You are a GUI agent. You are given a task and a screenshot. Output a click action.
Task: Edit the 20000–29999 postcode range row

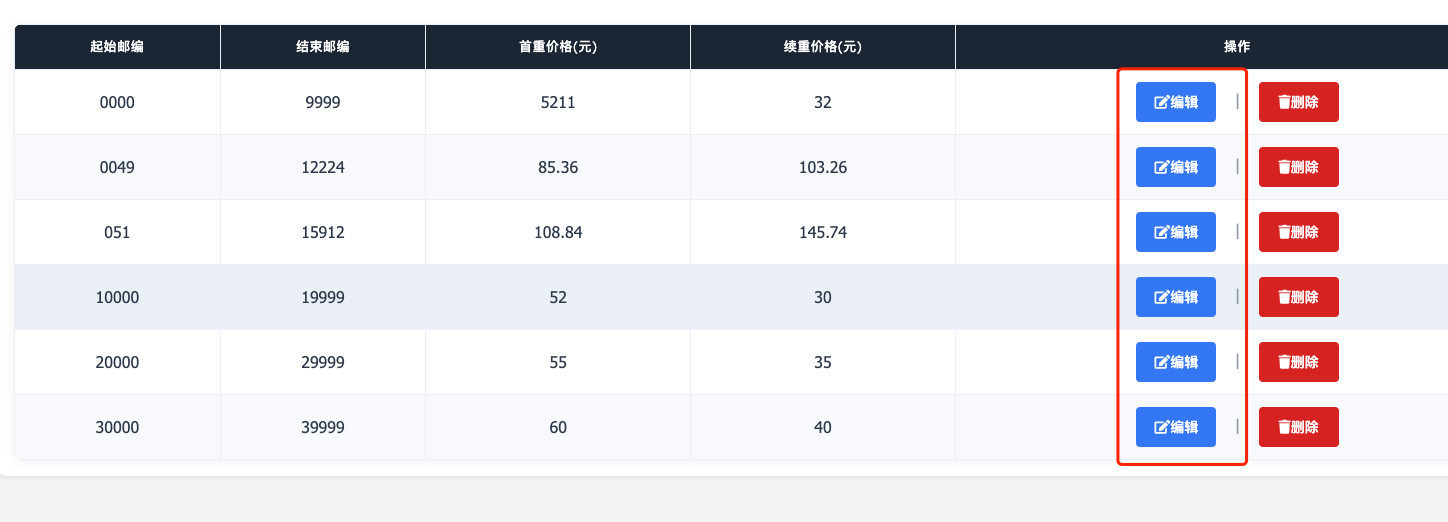[1175, 362]
